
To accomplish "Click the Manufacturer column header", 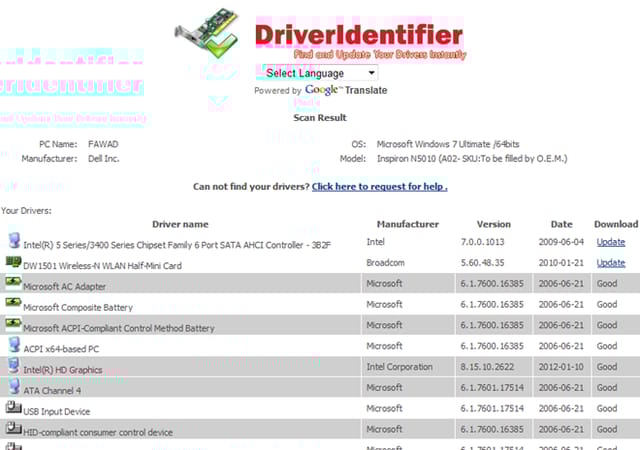I will pos(407,224).
